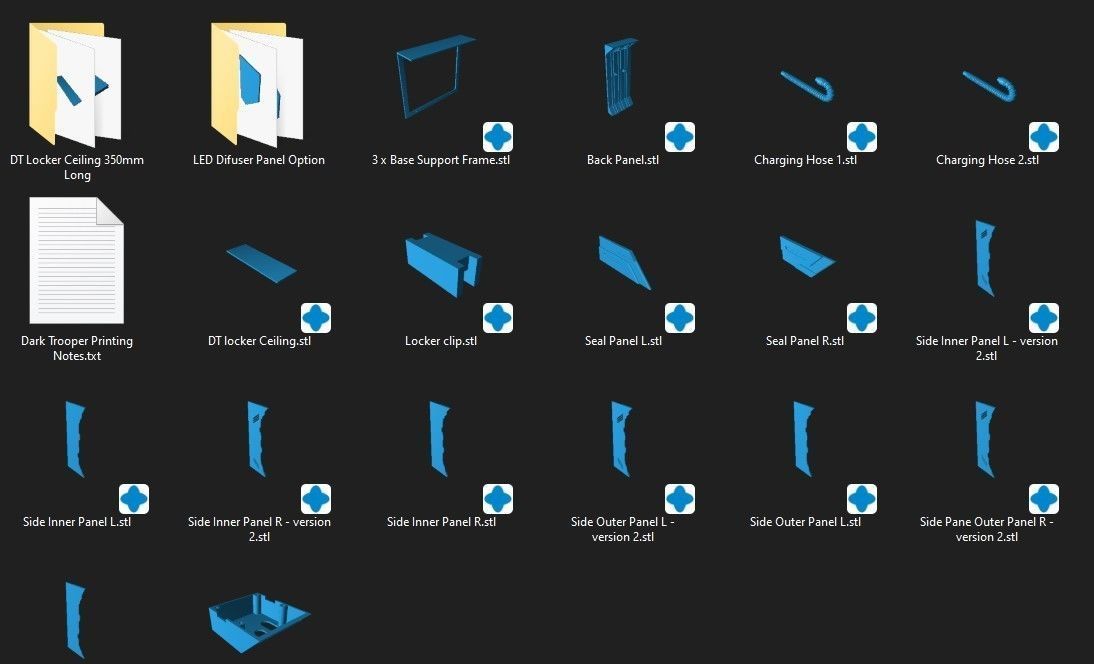Click the Side Inner Panel R.stl thumbnail

click(x=440, y=439)
